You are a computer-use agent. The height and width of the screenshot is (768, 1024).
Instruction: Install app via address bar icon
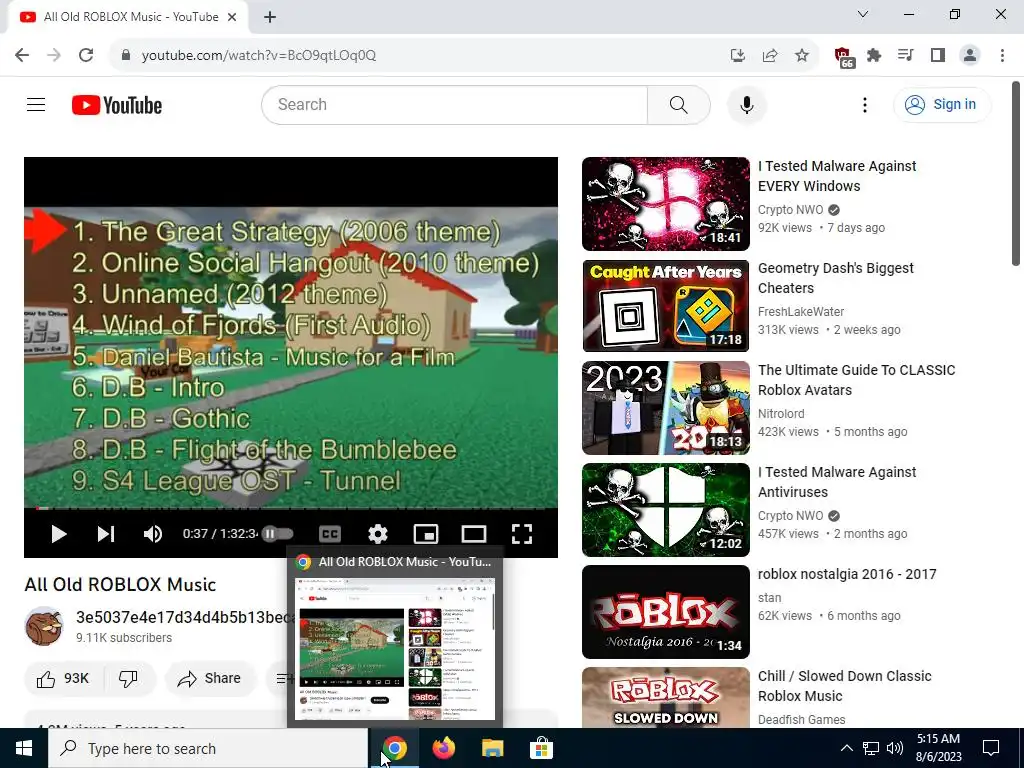pos(737,56)
